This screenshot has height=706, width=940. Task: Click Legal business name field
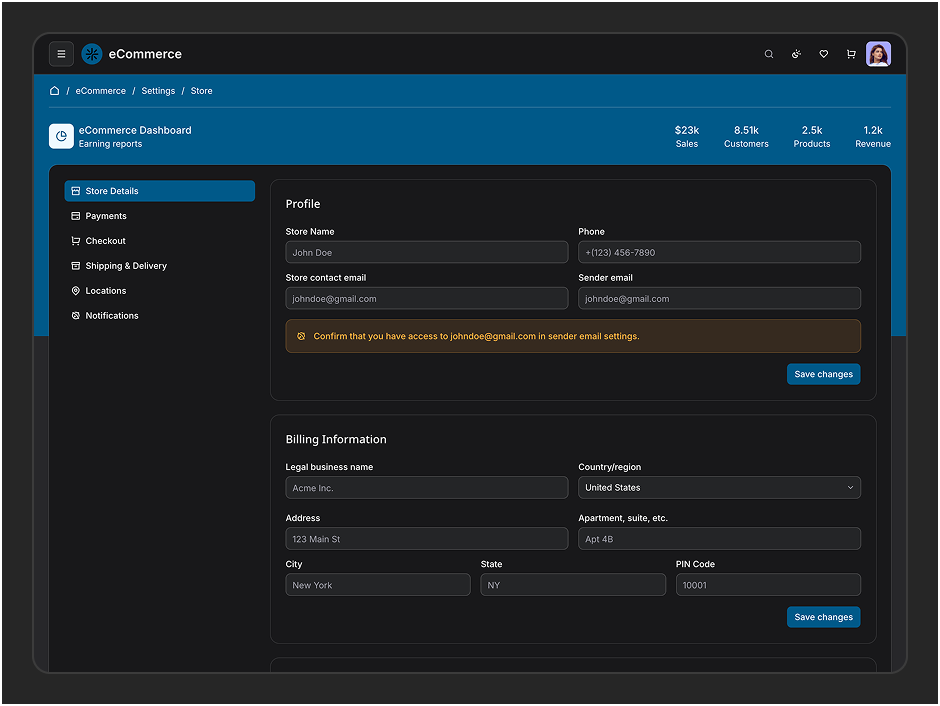click(x=427, y=488)
